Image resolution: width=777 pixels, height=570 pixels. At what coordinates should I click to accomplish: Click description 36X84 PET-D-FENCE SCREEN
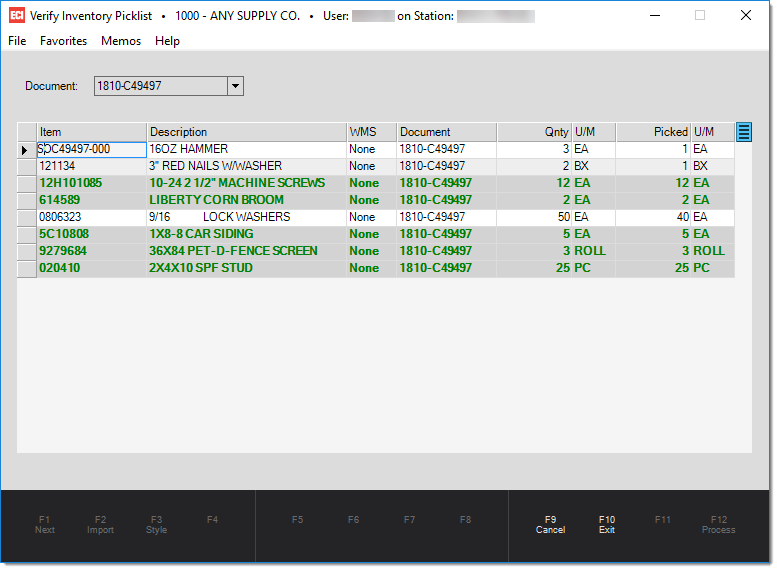(x=247, y=251)
